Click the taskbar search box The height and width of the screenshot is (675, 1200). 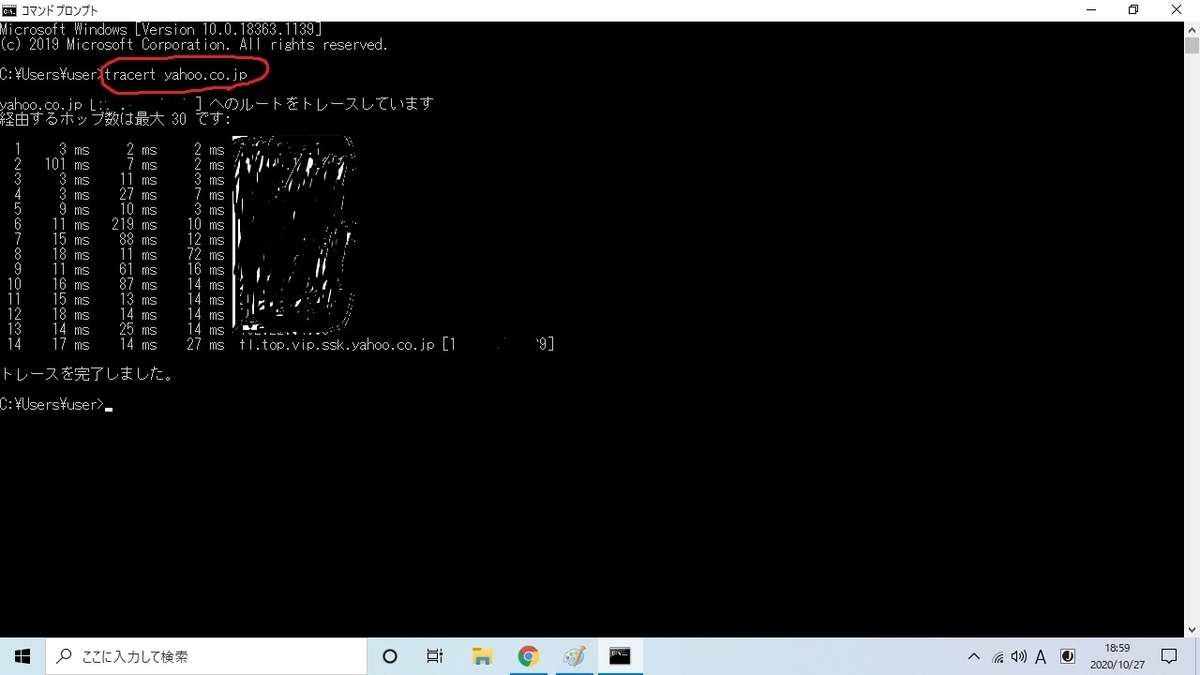206,657
